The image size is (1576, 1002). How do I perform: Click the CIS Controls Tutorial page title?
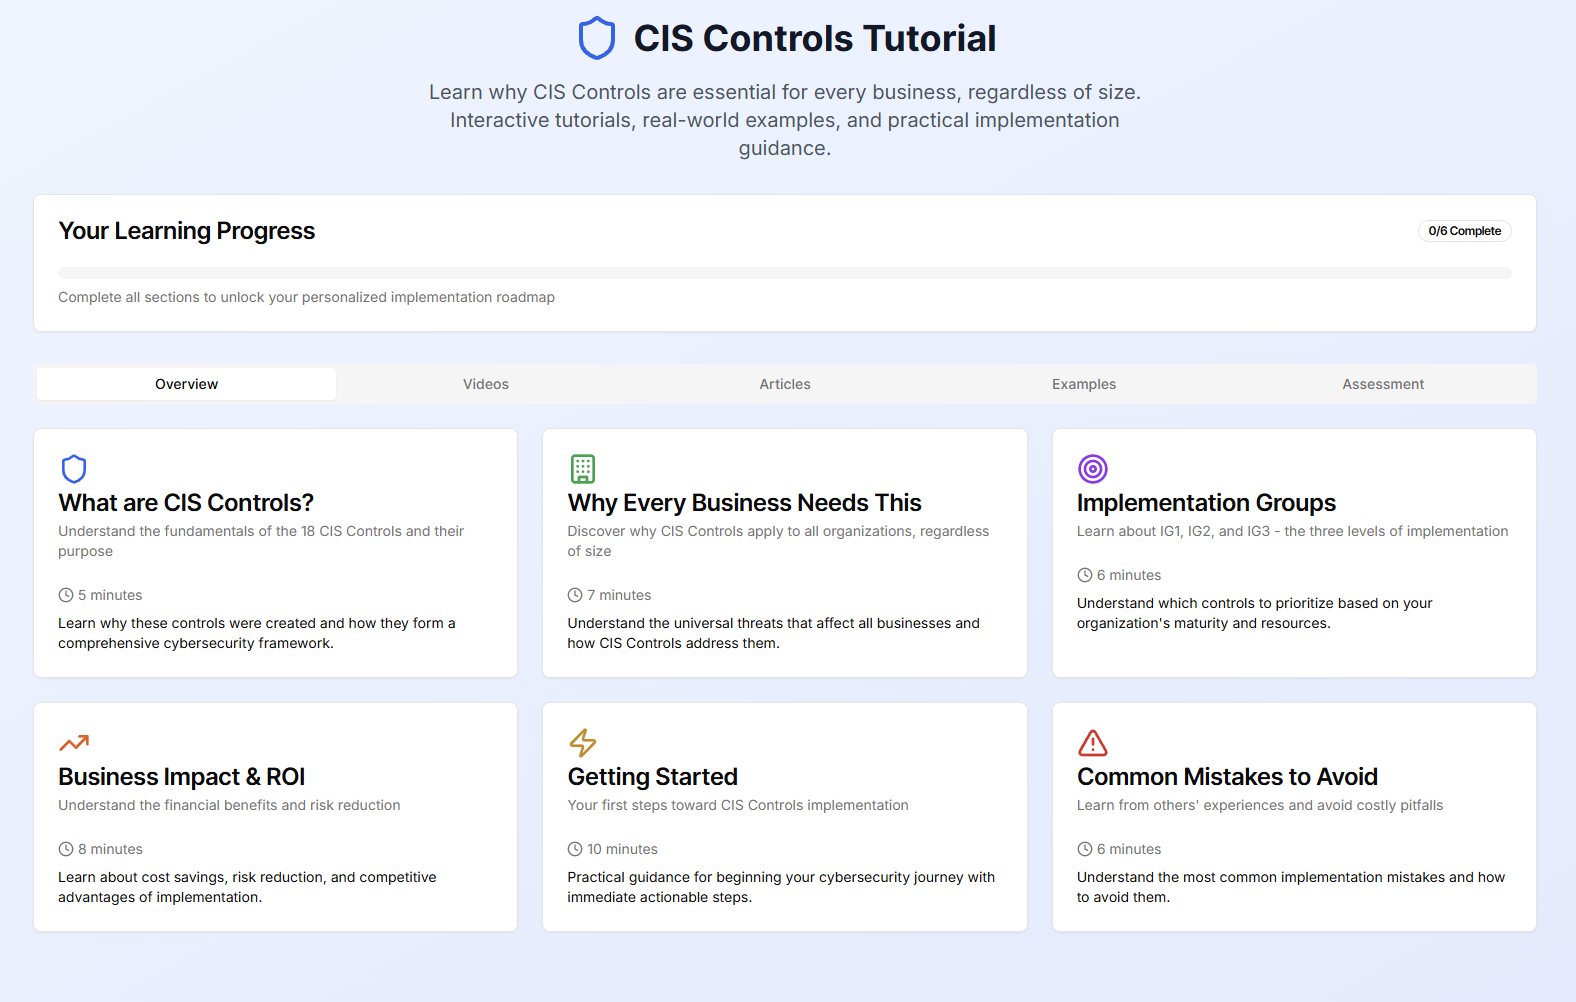pyautogui.click(x=815, y=39)
